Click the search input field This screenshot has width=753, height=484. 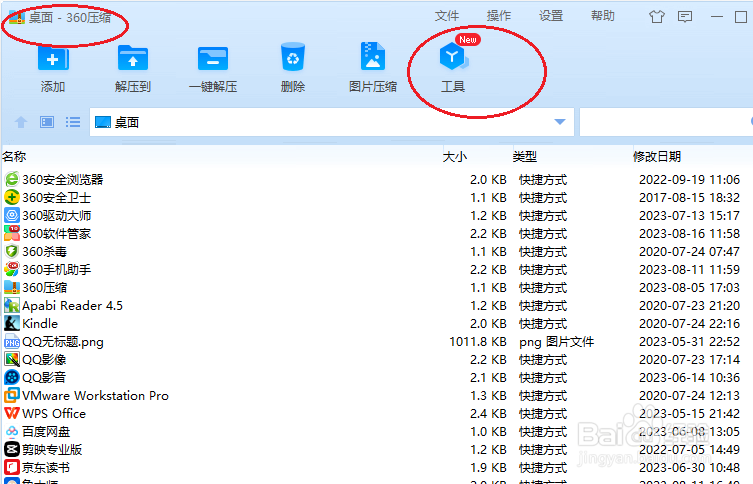(x=666, y=122)
